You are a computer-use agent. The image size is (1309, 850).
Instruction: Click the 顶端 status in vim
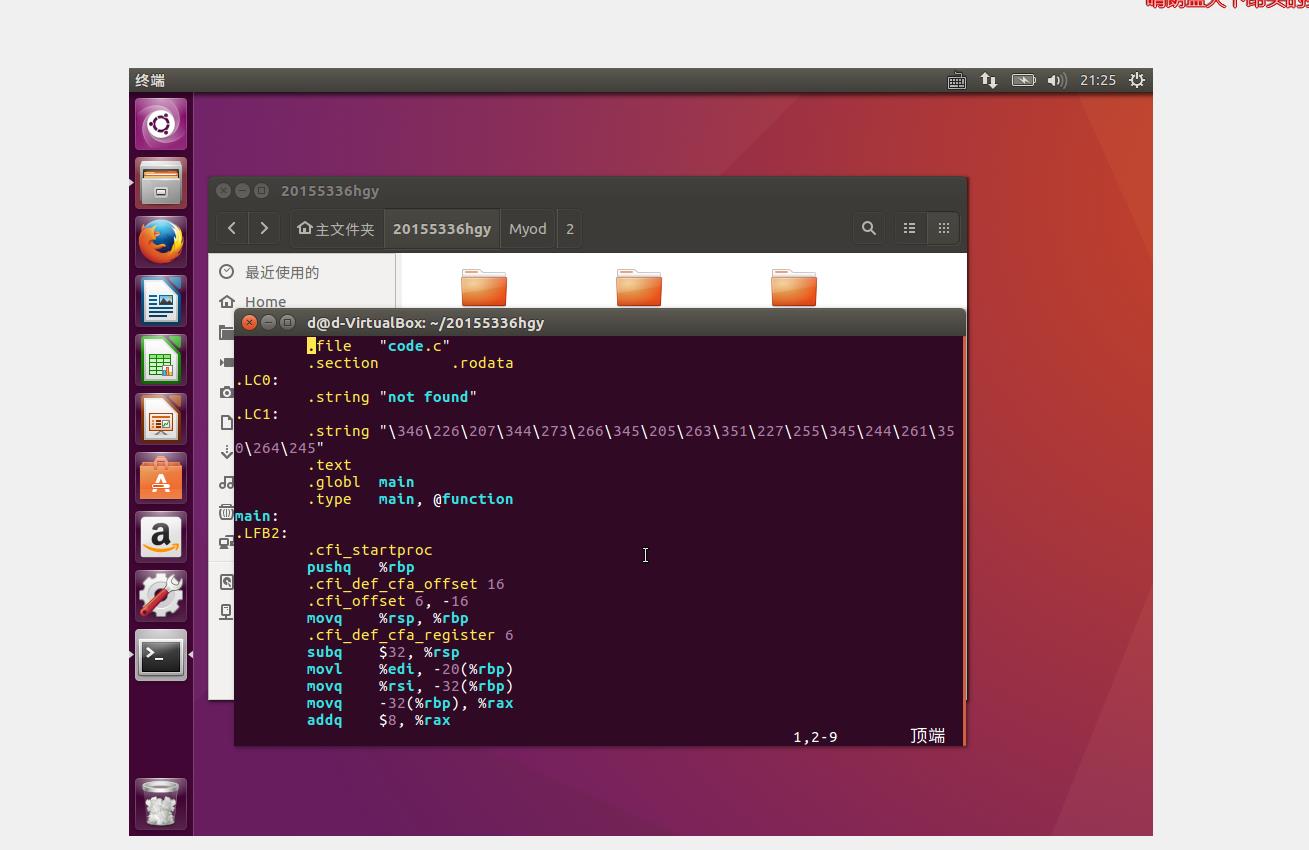click(x=928, y=736)
